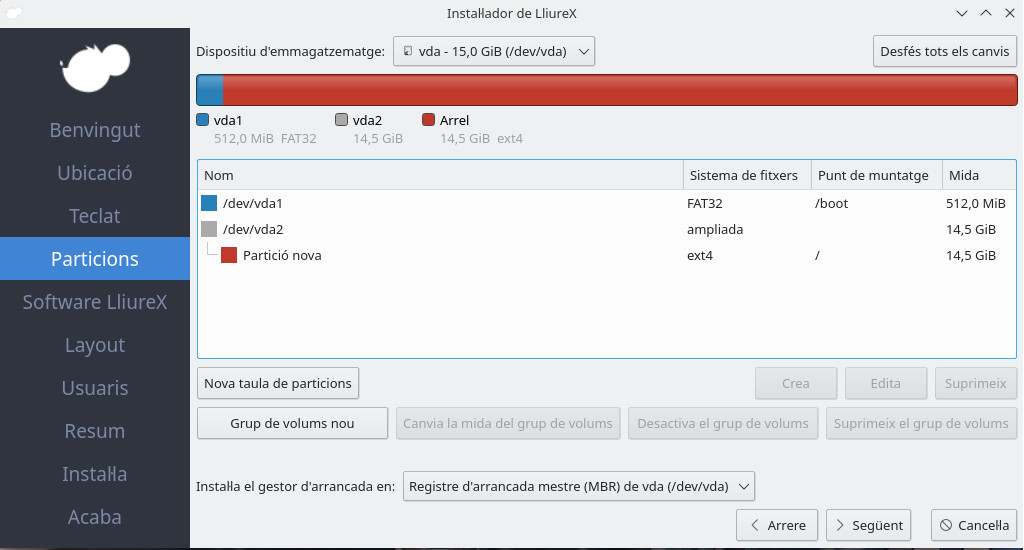The width and height of the screenshot is (1024, 550).
Task: Close the installer window
Action: tap(1010, 13)
